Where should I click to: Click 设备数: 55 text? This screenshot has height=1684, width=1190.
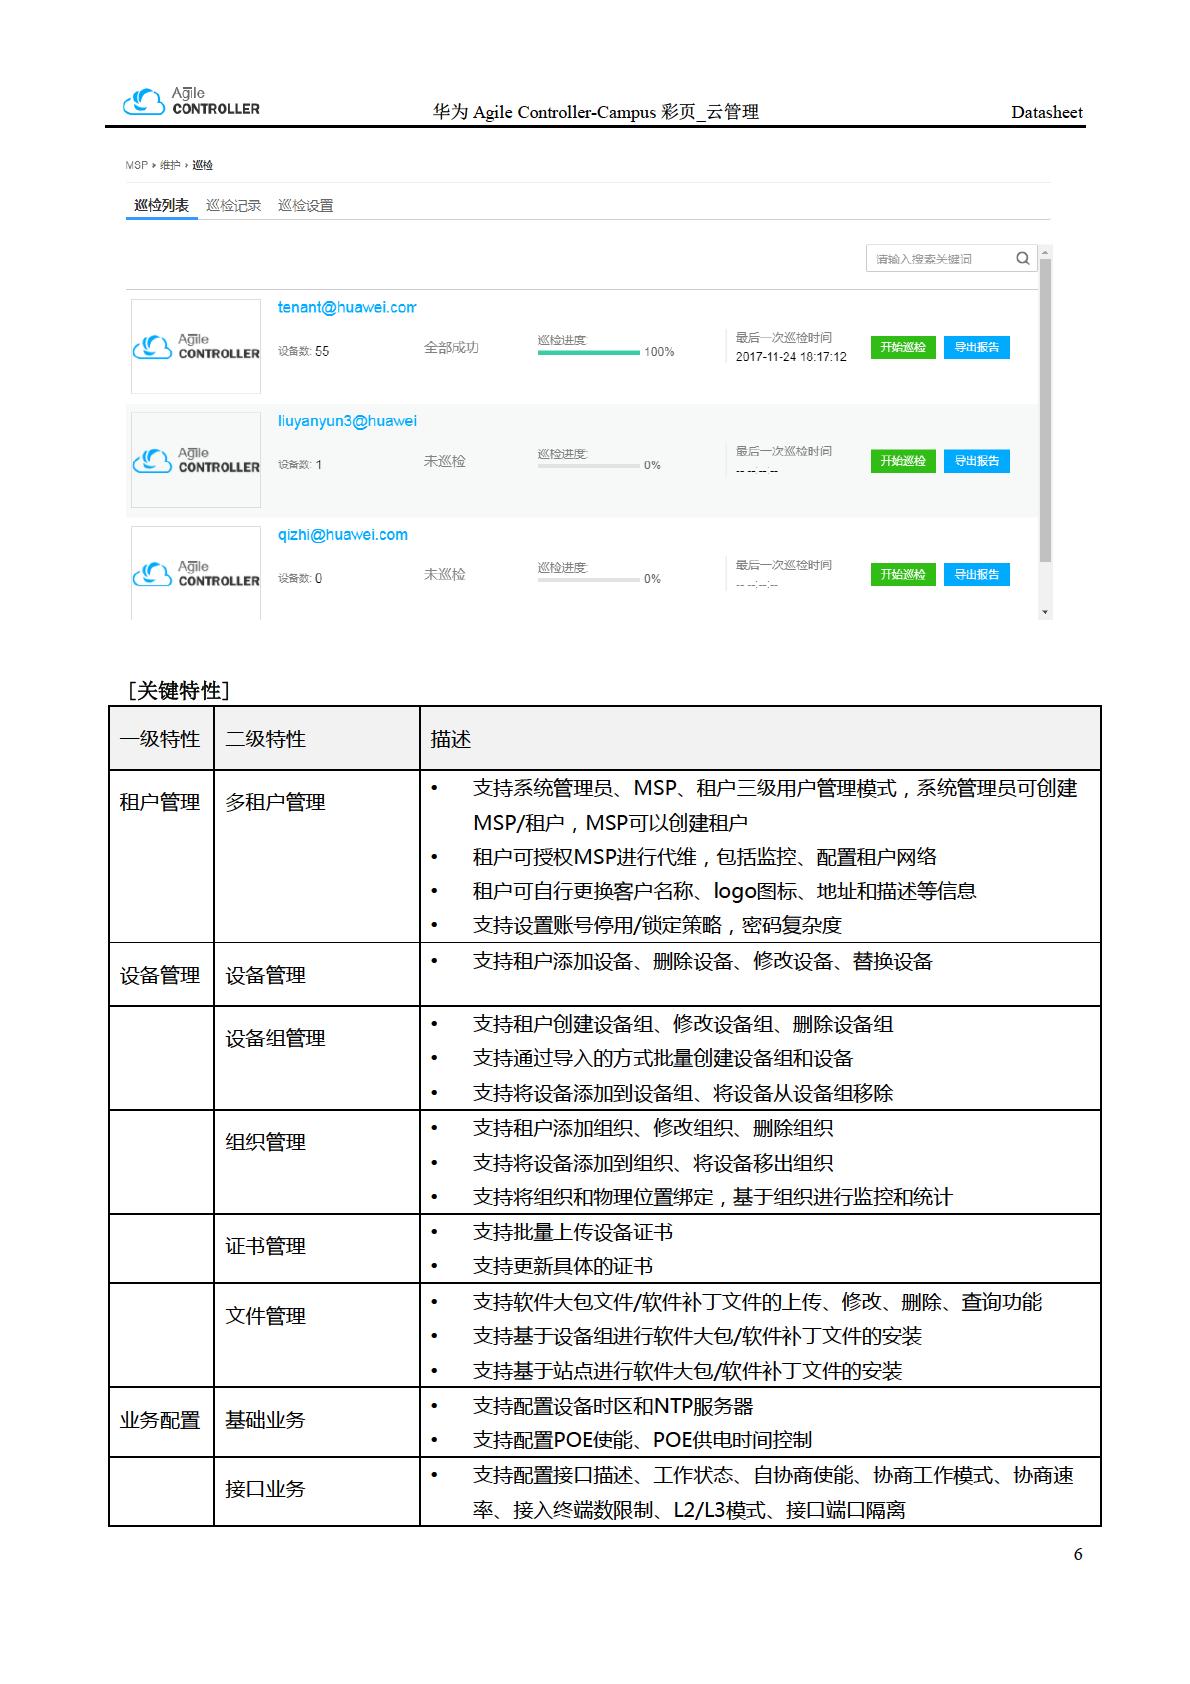coord(303,351)
